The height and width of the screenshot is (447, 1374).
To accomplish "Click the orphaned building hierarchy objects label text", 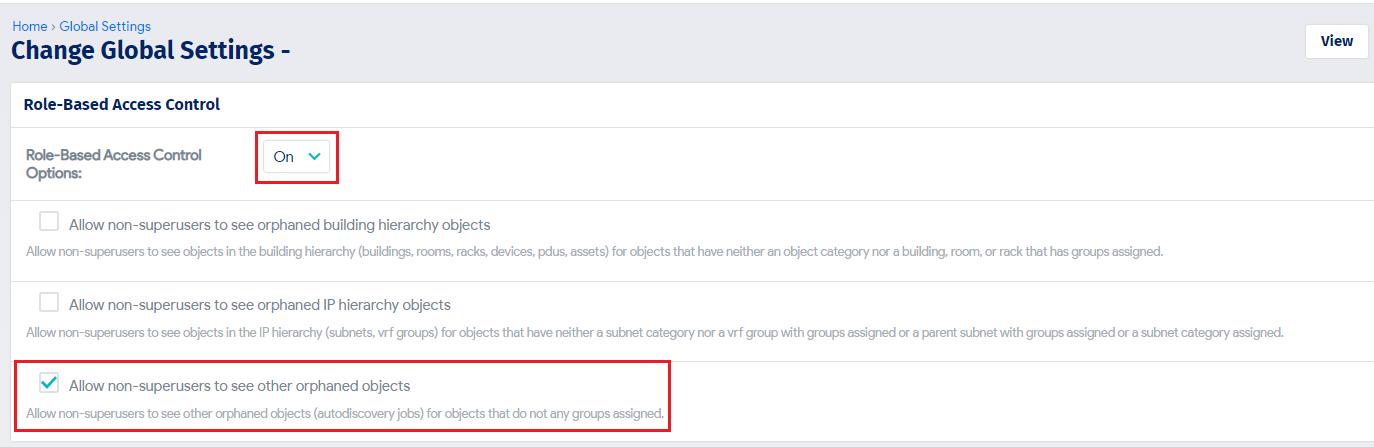I will pyautogui.click(x=279, y=224).
